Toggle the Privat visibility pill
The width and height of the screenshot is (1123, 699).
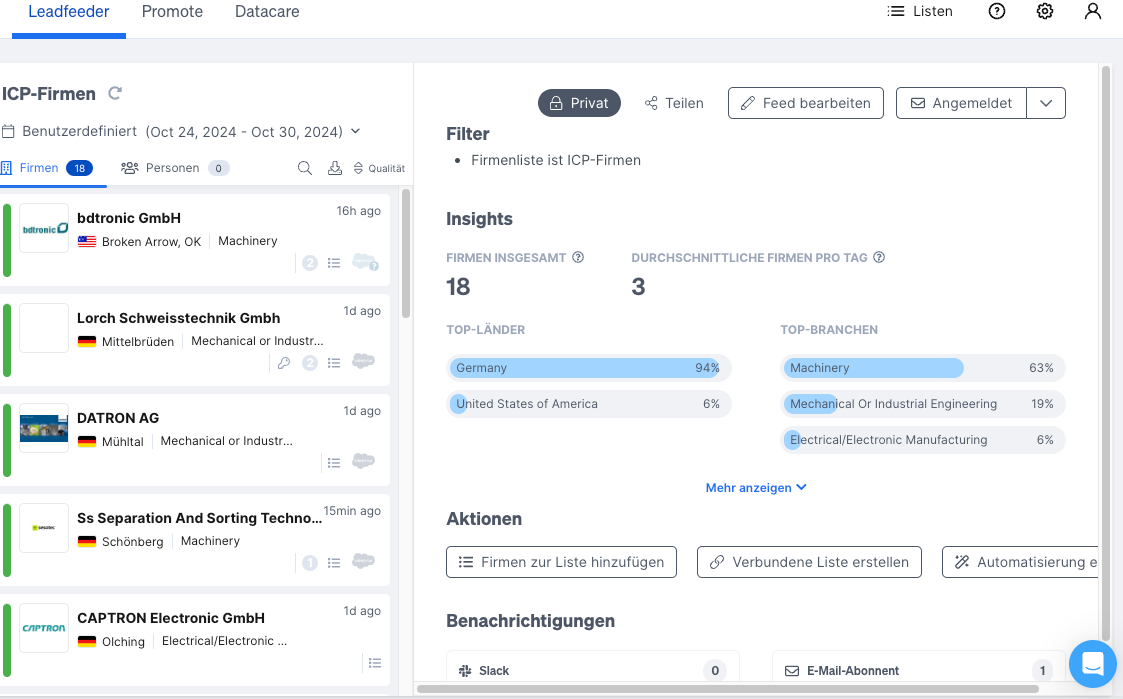pyautogui.click(x=579, y=103)
